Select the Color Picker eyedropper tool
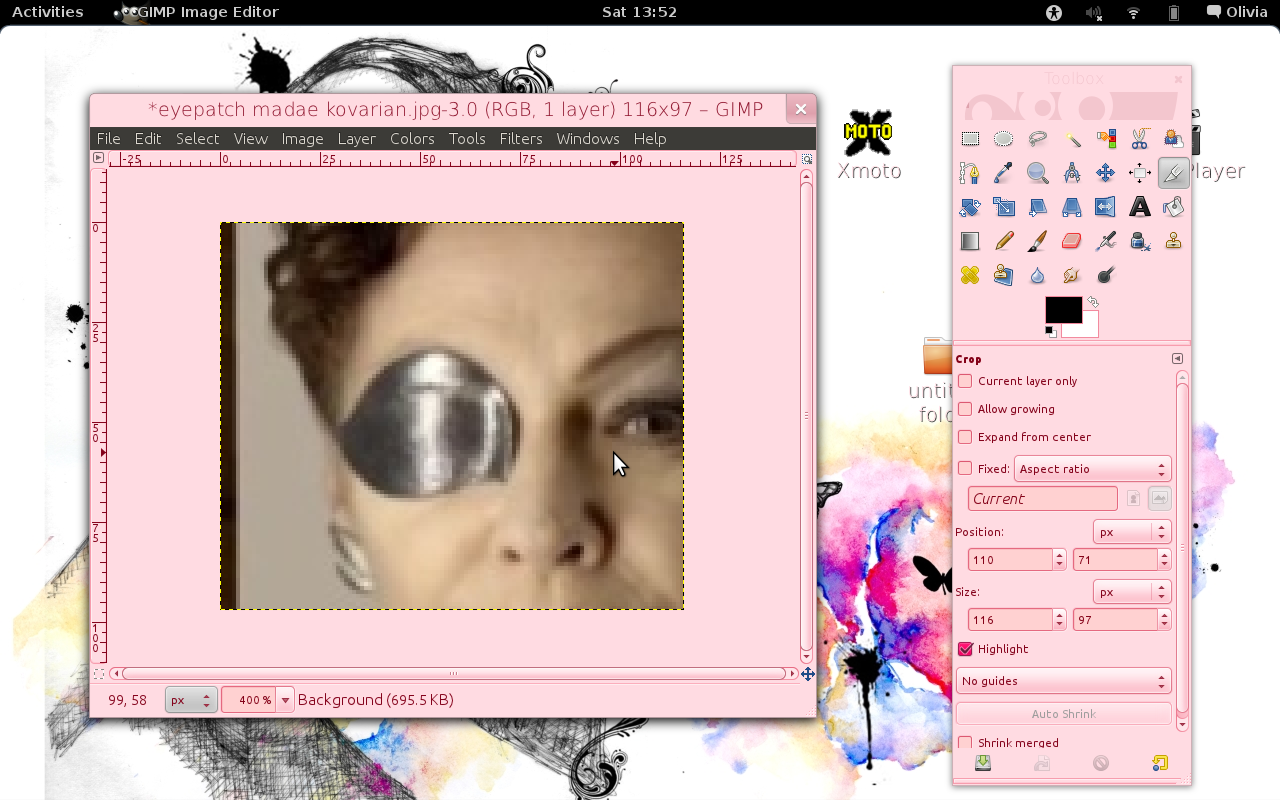The height and width of the screenshot is (800, 1280). click(x=1004, y=173)
